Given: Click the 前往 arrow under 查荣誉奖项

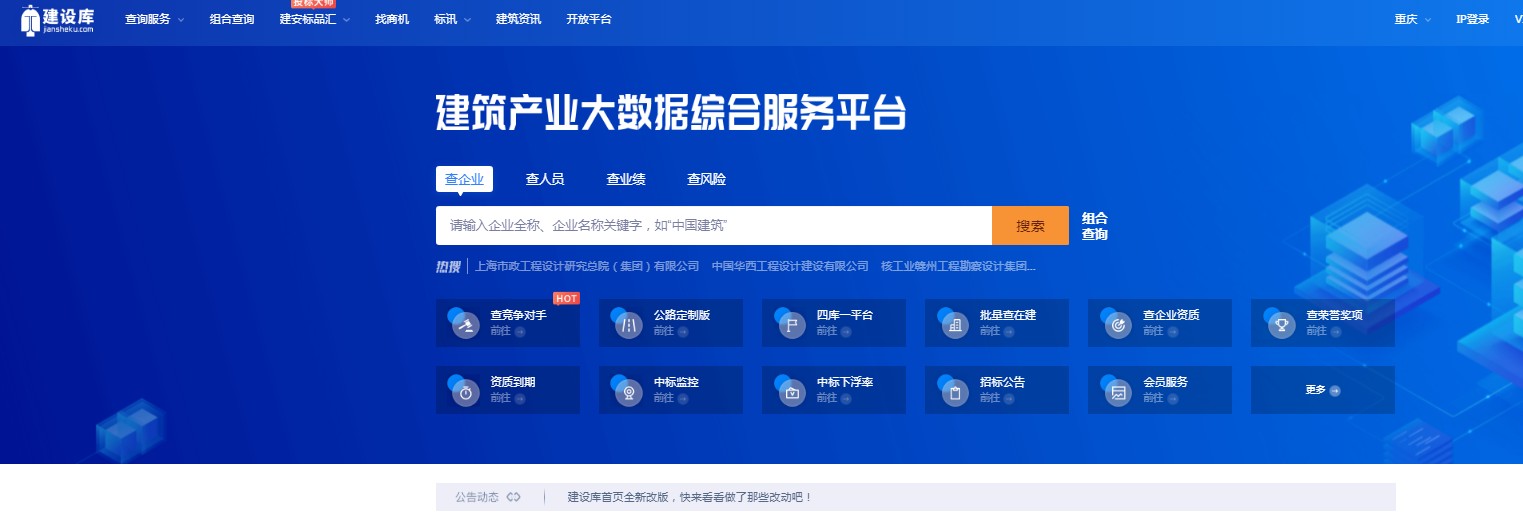Looking at the screenshot, I should (1335, 331).
